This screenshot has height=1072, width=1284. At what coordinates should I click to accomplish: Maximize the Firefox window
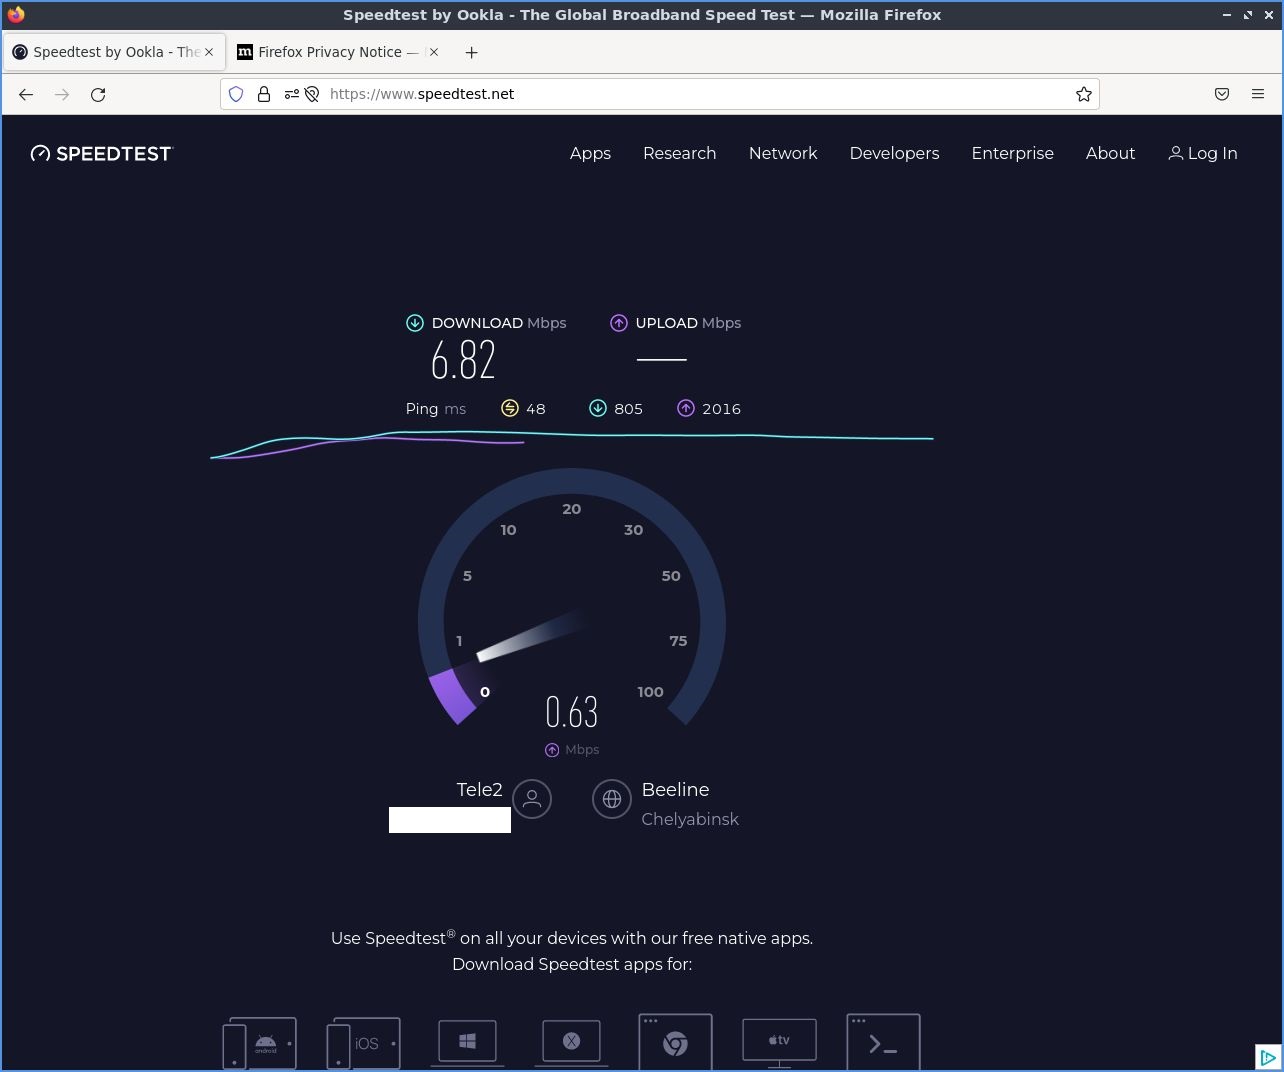click(1248, 15)
